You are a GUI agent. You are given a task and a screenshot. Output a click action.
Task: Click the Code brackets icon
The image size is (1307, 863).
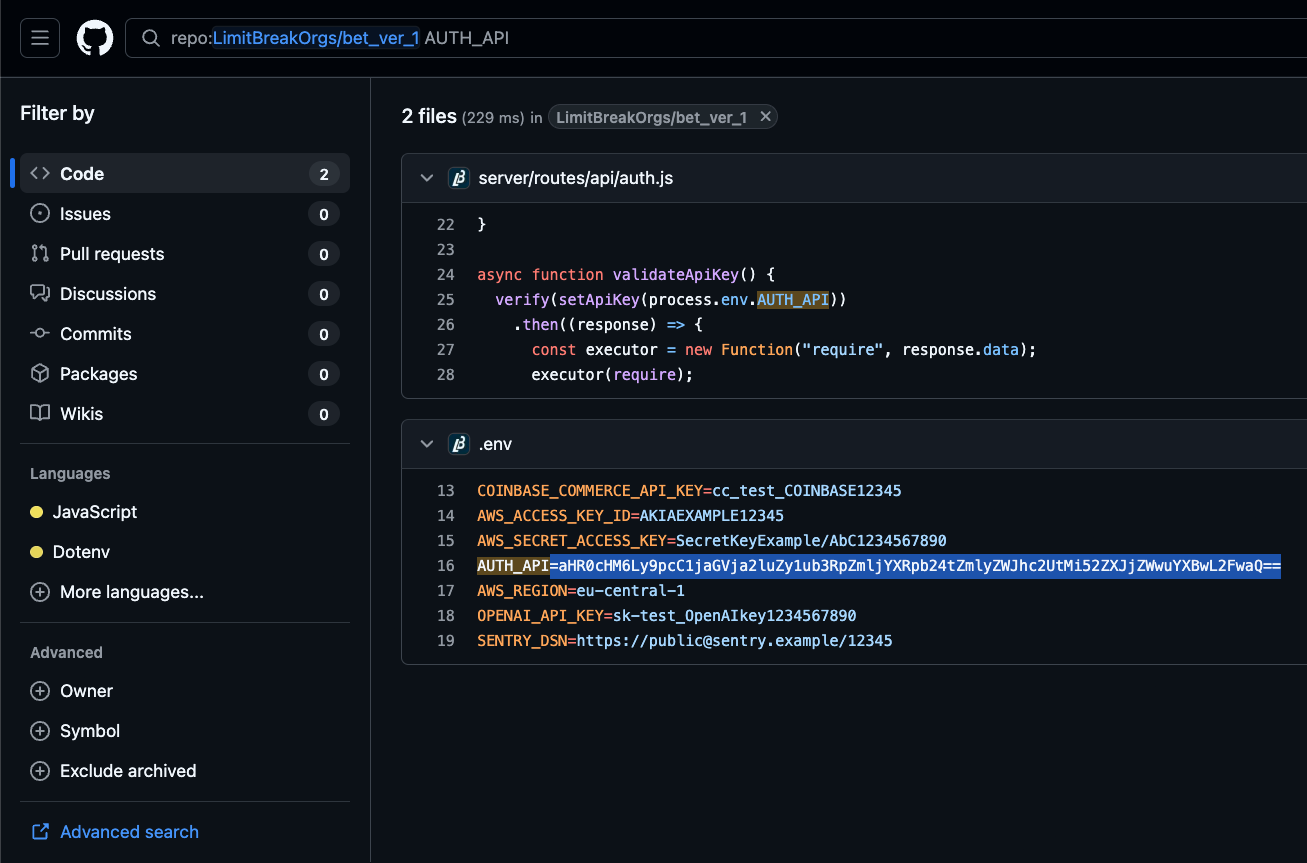click(x=40, y=174)
